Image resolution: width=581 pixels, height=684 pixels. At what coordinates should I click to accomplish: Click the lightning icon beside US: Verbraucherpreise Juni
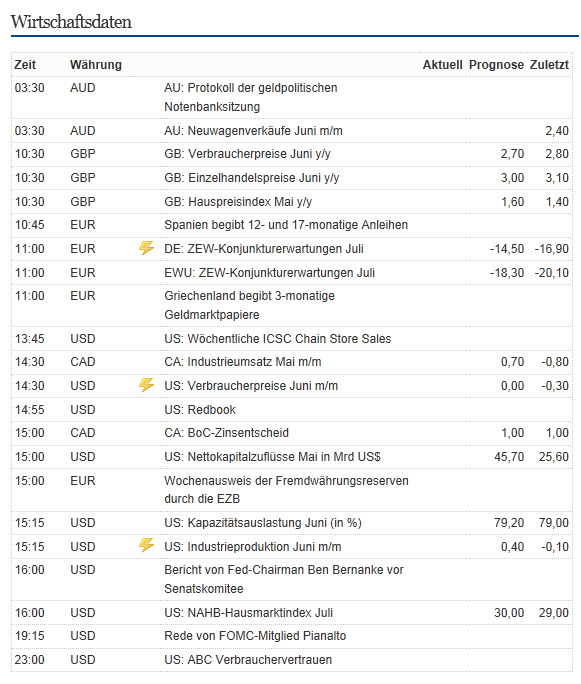pos(146,385)
